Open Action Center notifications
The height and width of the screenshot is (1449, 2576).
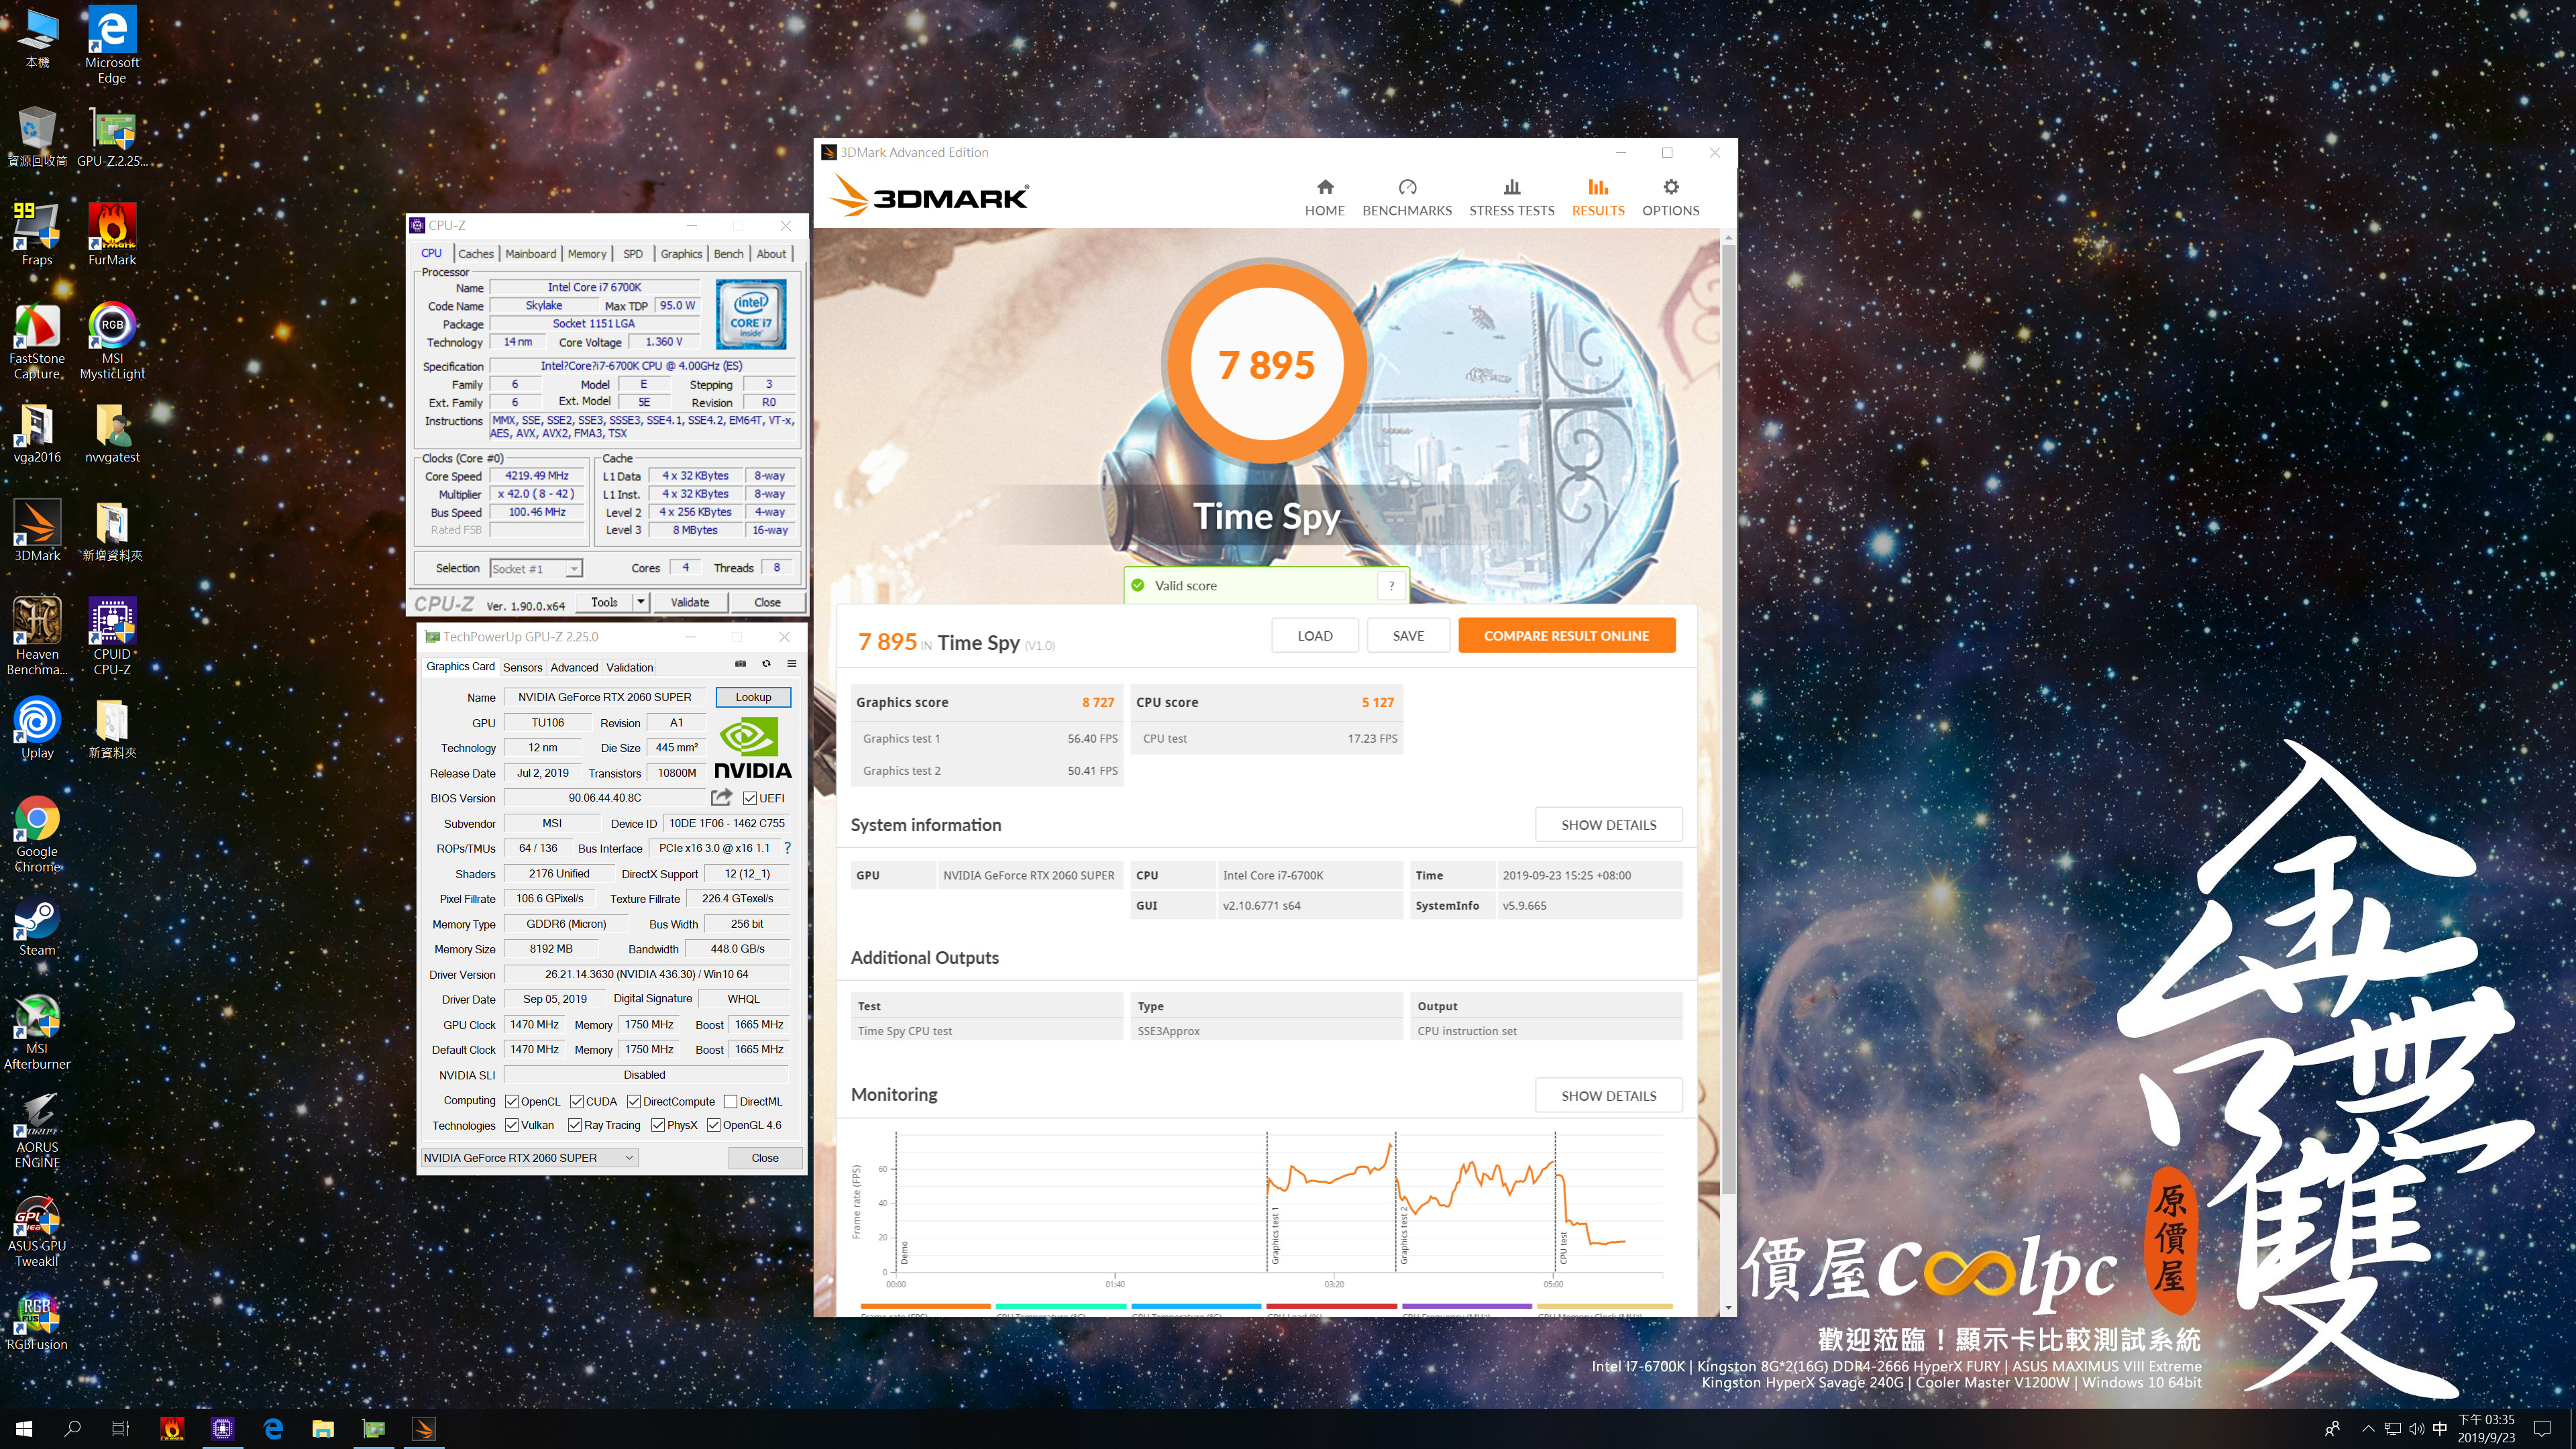(2543, 1429)
